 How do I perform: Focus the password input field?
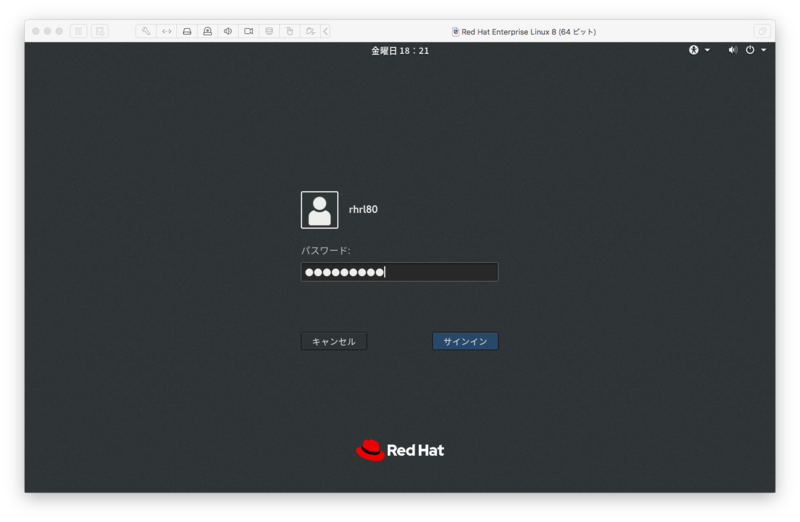coord(399,272)
